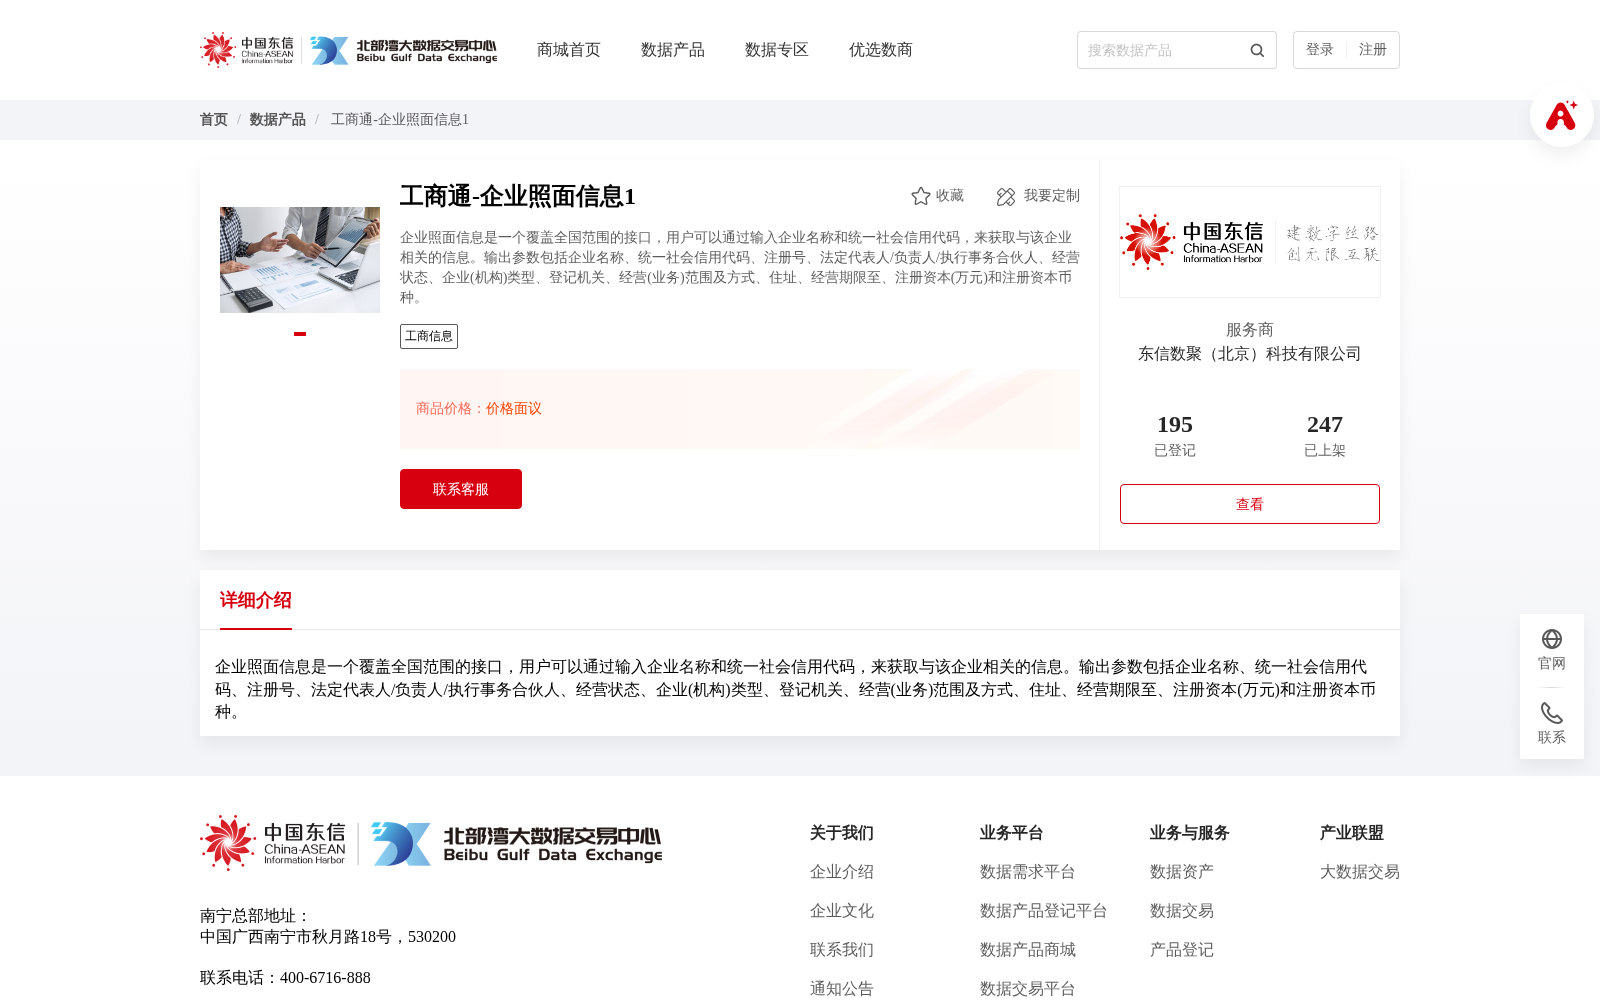Image resolution: width=1600 pixels, height=1000 pixels.
Task: Click the 我要定制 label
Action: point(1052,196)
